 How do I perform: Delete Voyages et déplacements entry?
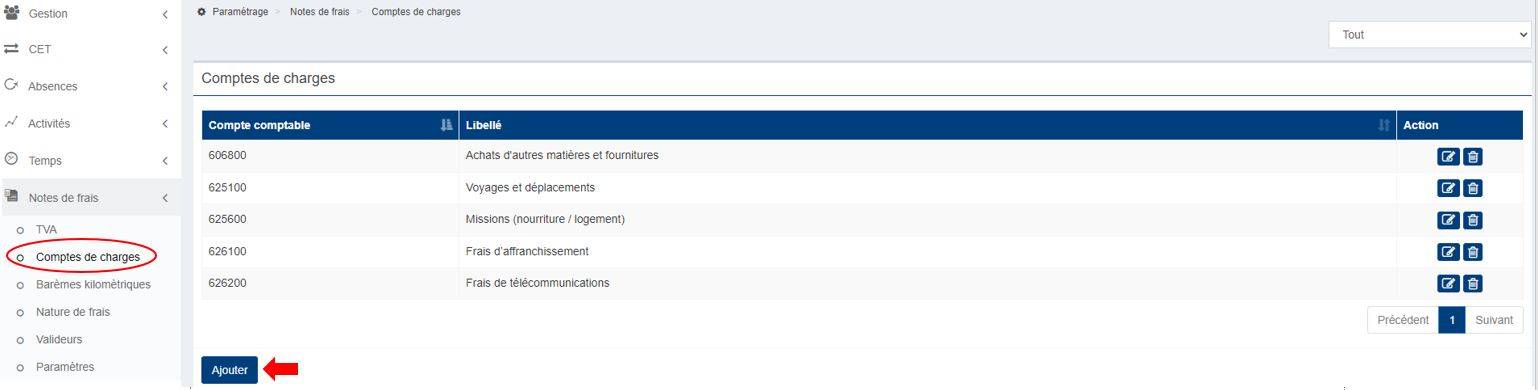pos(1473,188)
